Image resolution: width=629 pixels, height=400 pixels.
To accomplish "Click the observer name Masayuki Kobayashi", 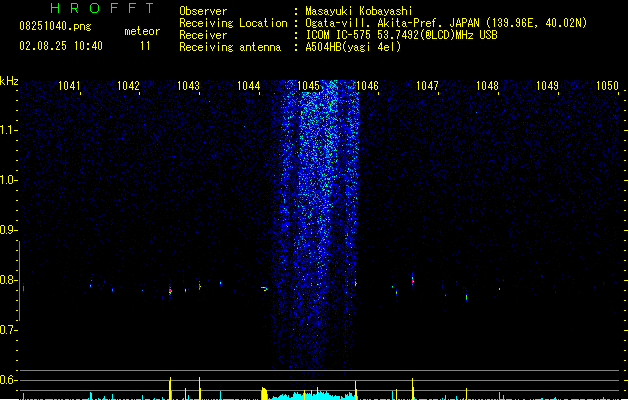I will (x=359, y=11).
